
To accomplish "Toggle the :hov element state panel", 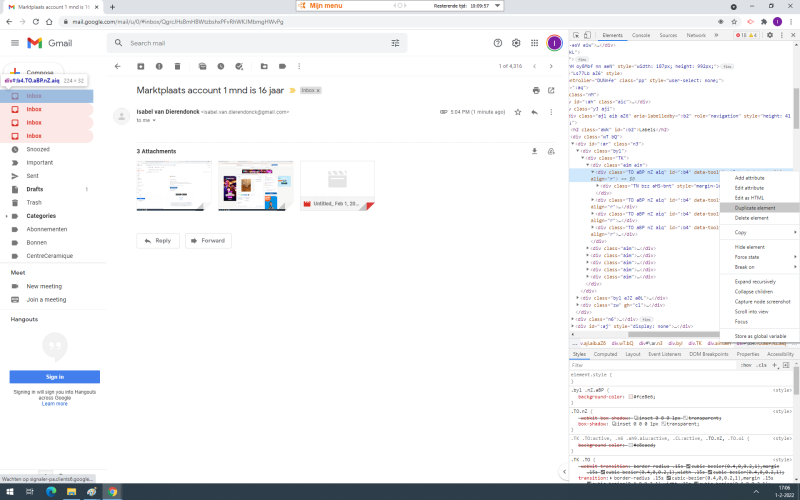I will (746, 365).
